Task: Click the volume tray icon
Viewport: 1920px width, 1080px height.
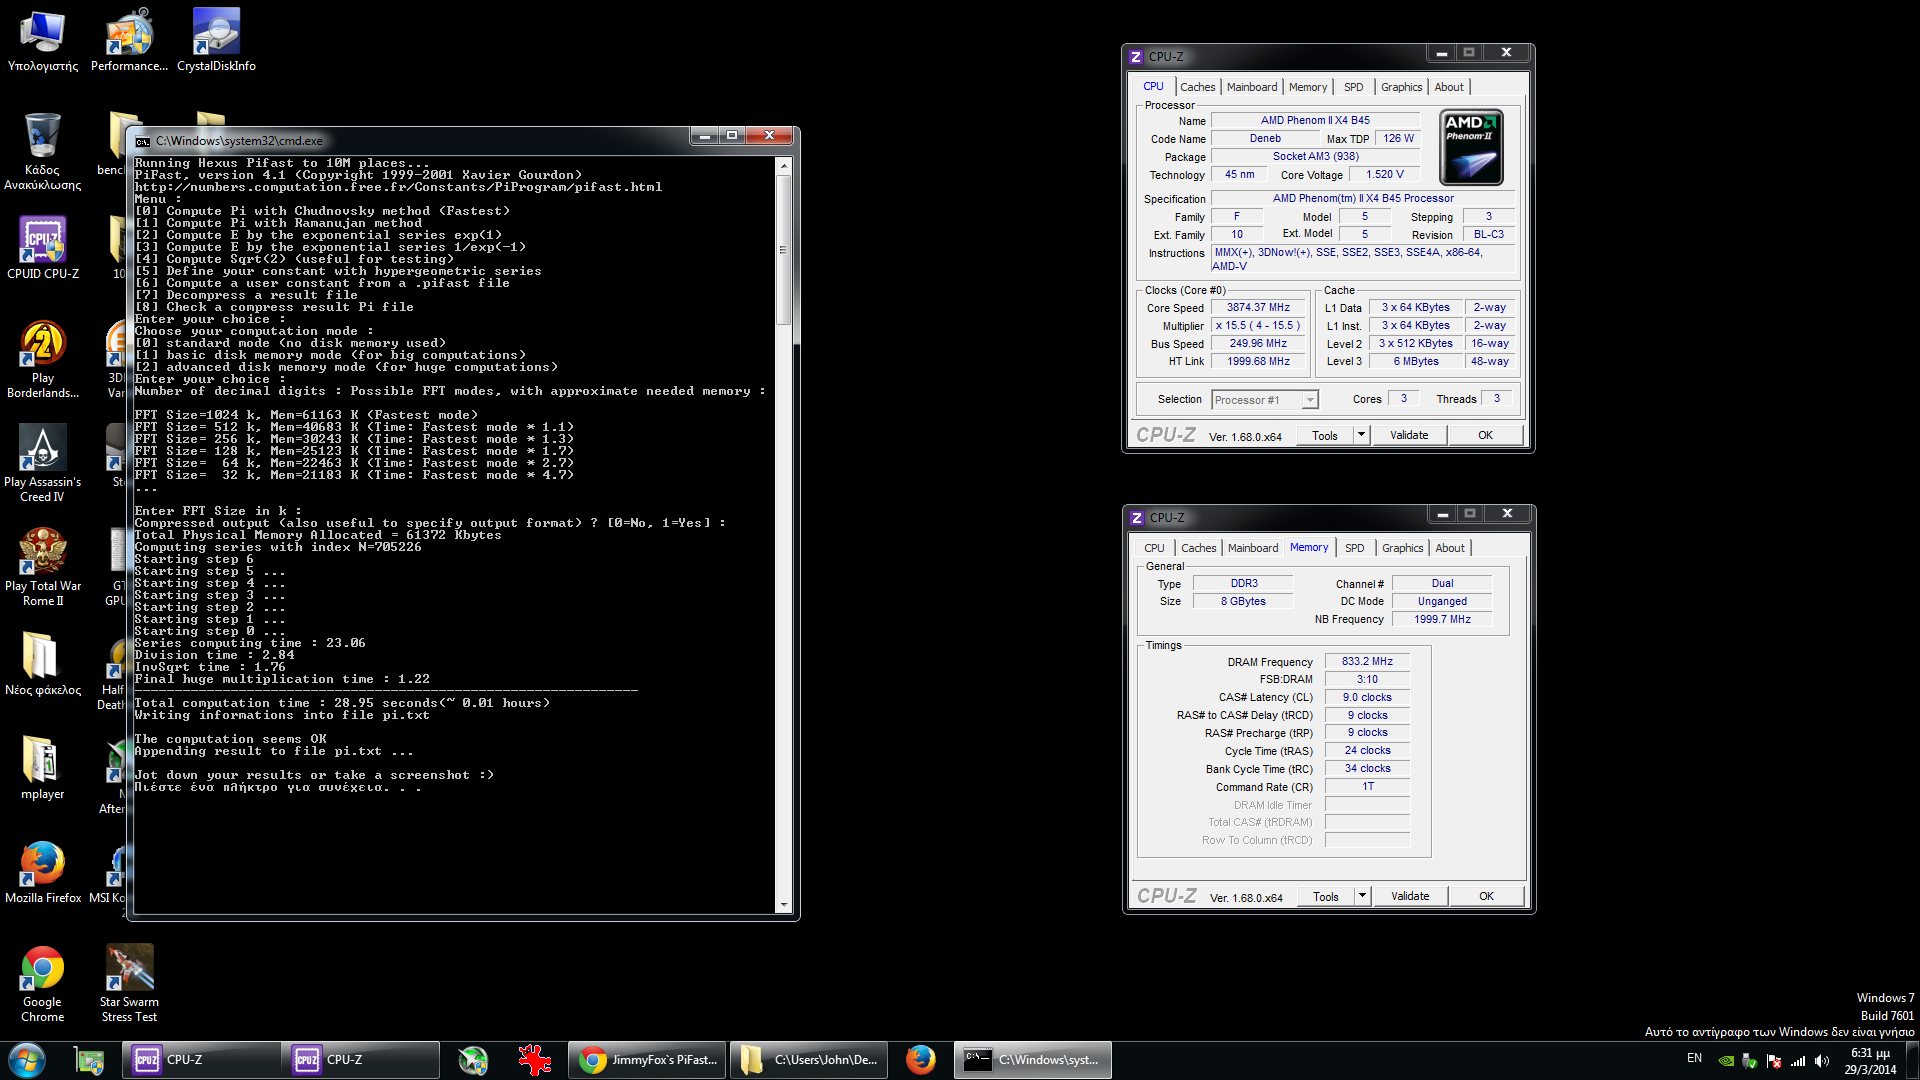Action: point(1822,1061)
